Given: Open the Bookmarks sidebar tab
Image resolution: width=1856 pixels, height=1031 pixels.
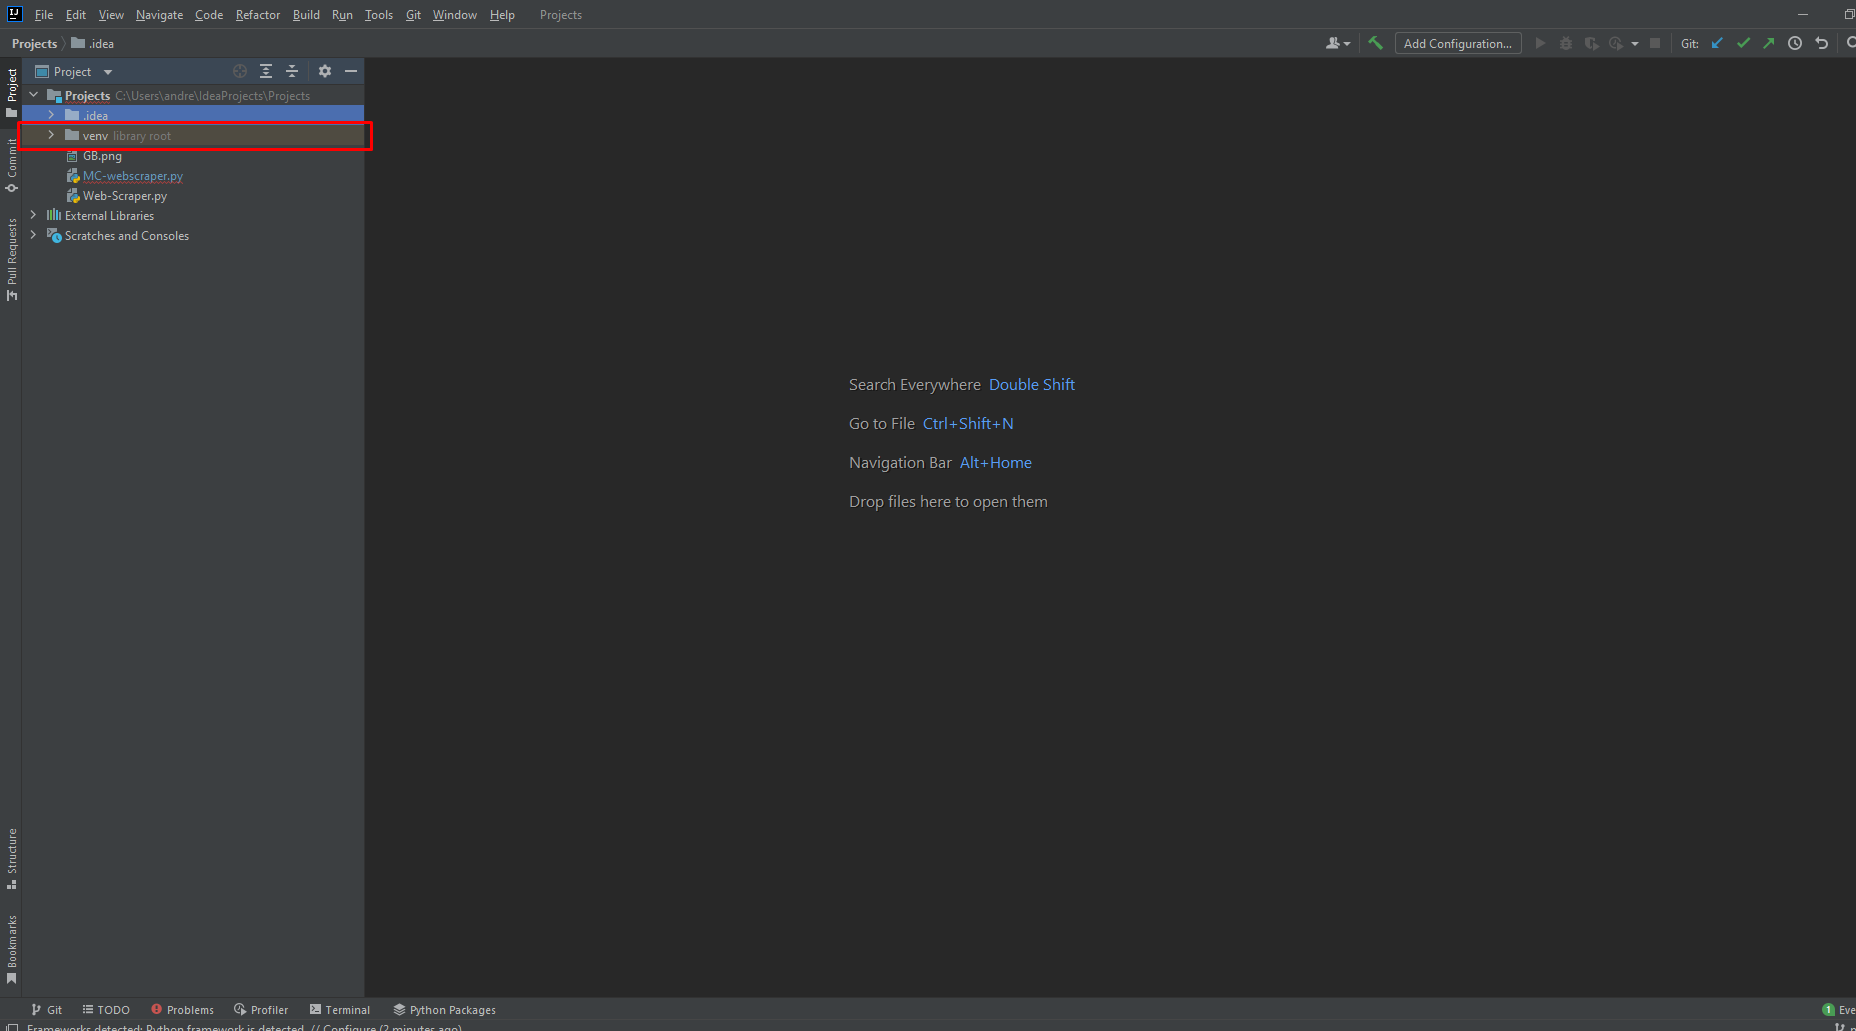Looking at the screenshot, I should point(11,950).
